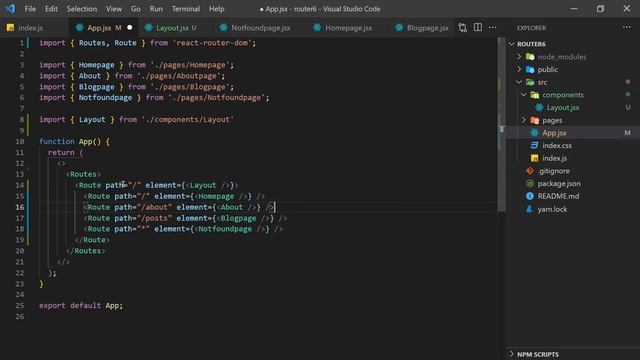Click the src folder icon

(x=530, y=82)
